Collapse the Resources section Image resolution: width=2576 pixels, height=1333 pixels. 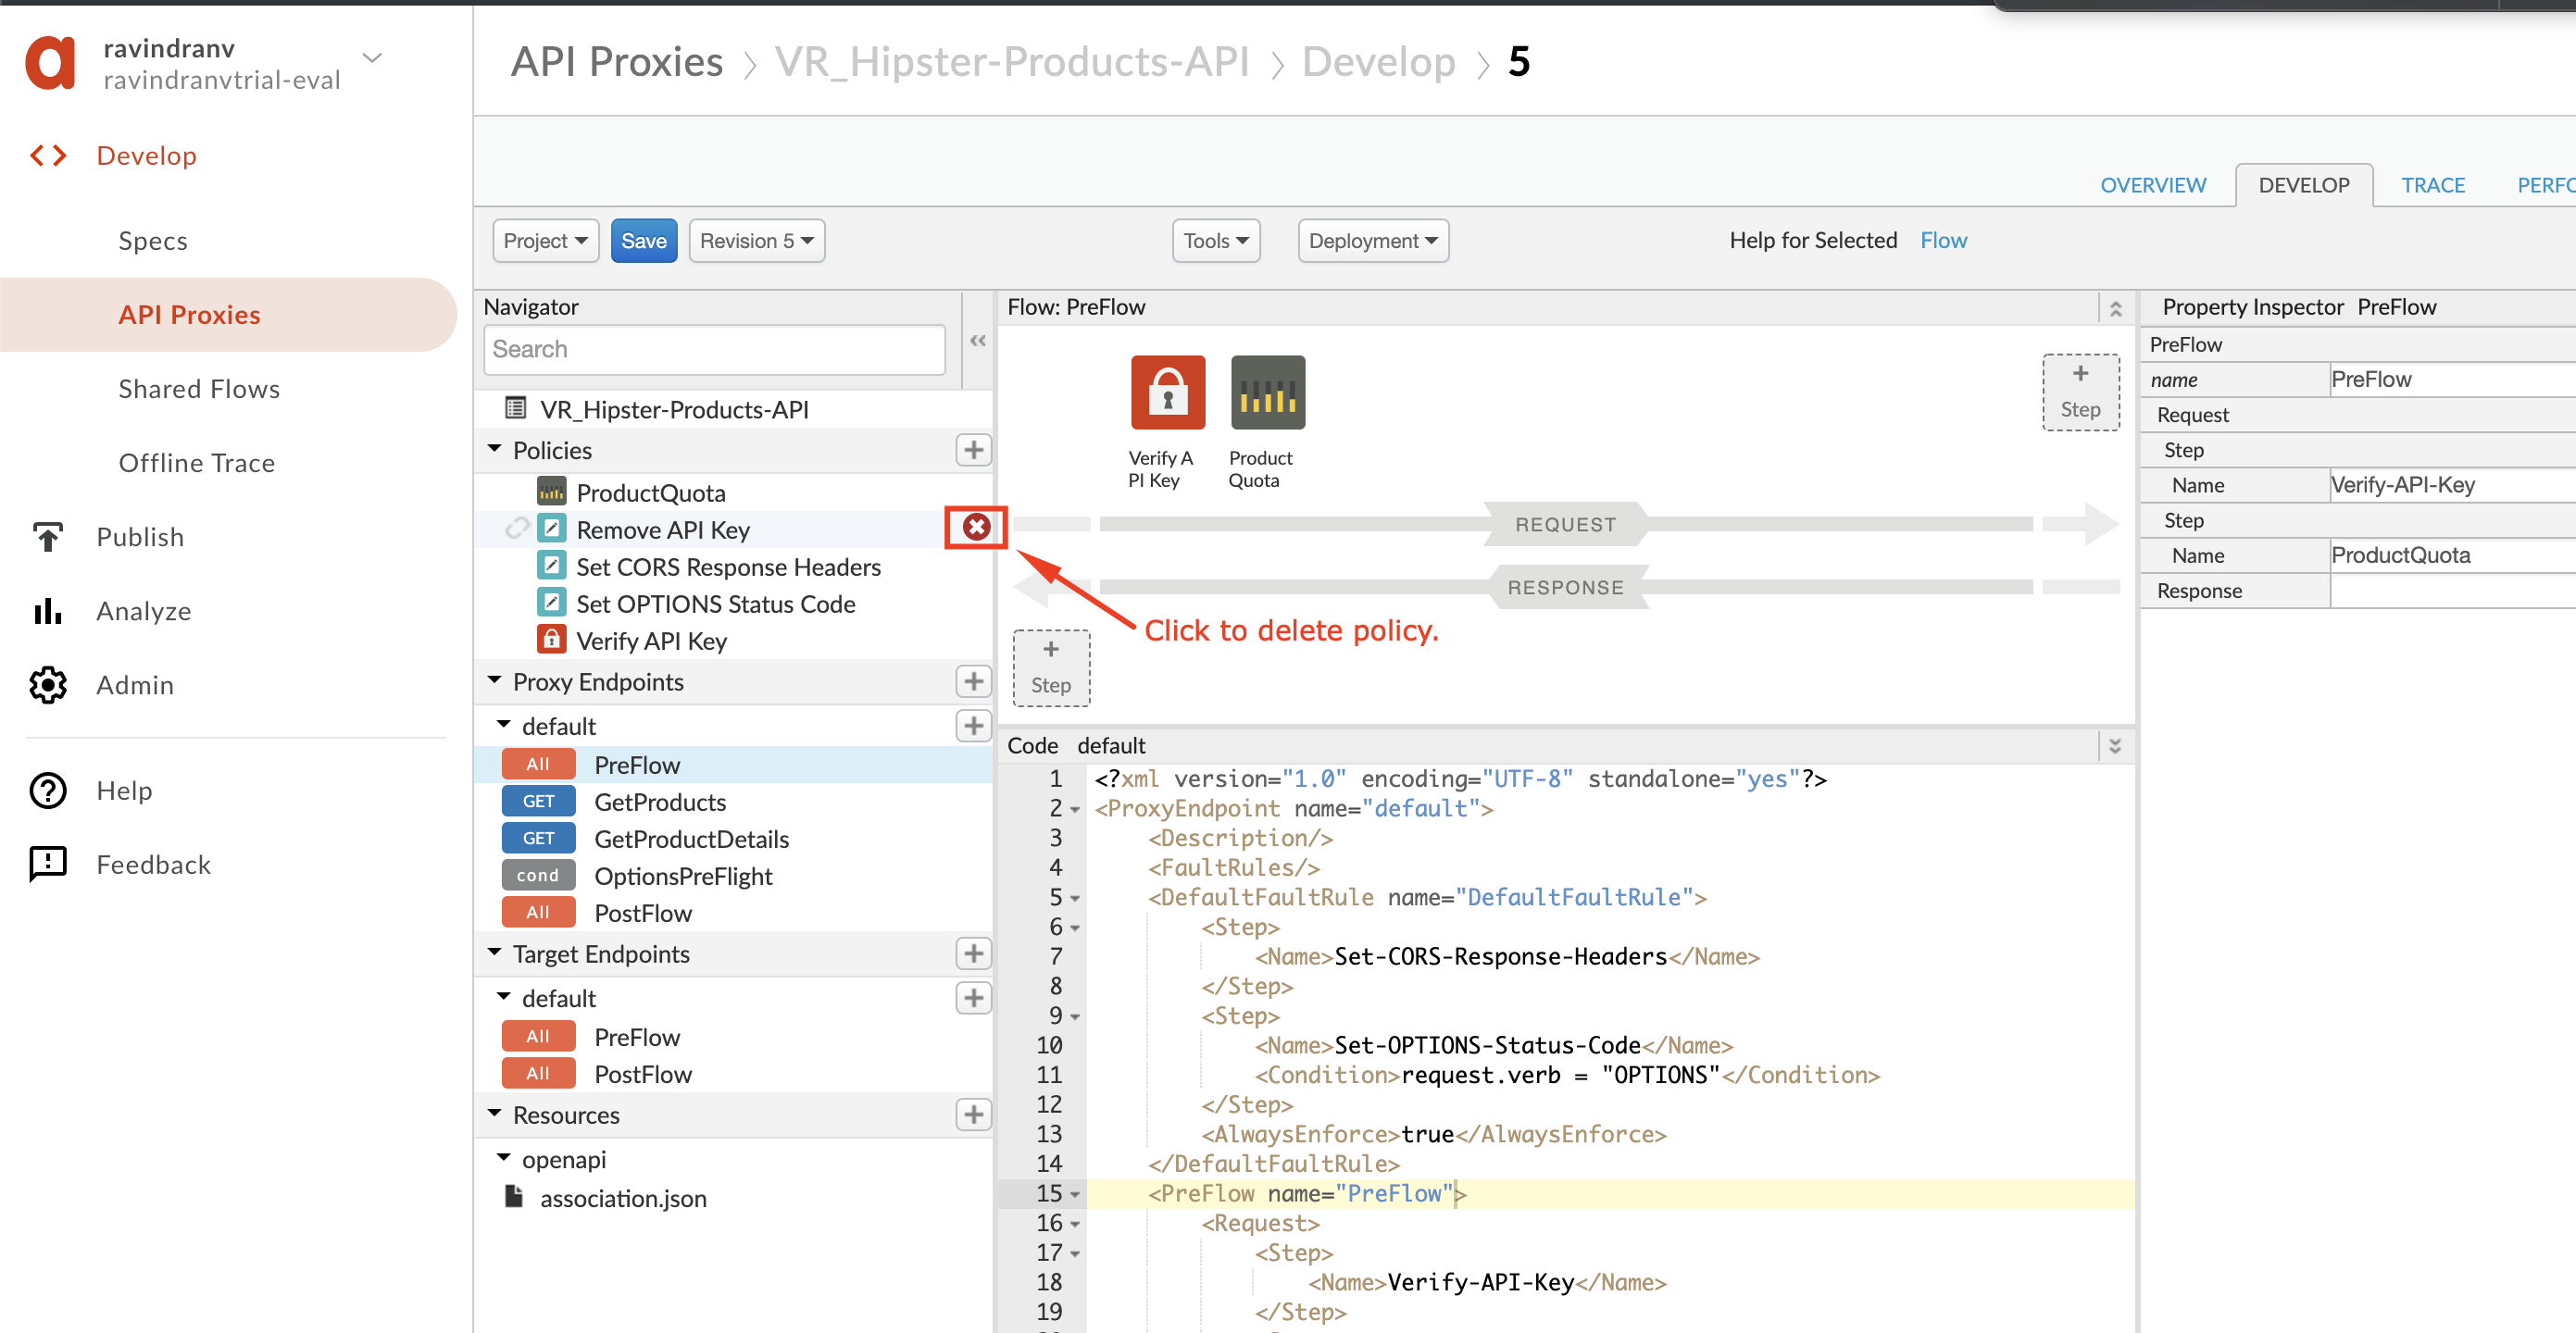click(x=495, y=1113)
